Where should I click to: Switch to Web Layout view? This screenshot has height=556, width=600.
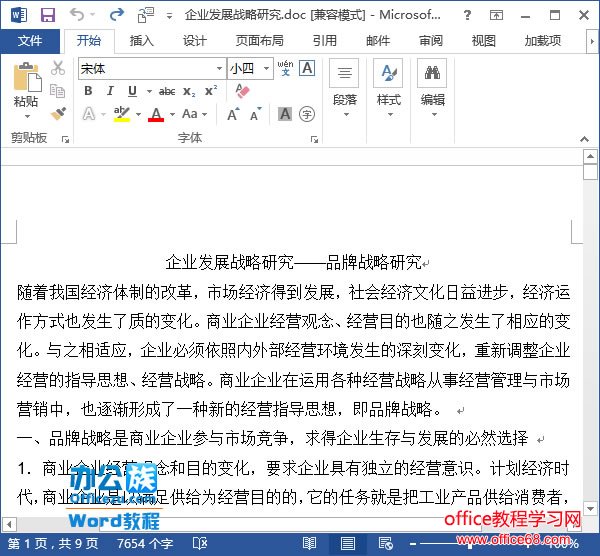[385, 543]
